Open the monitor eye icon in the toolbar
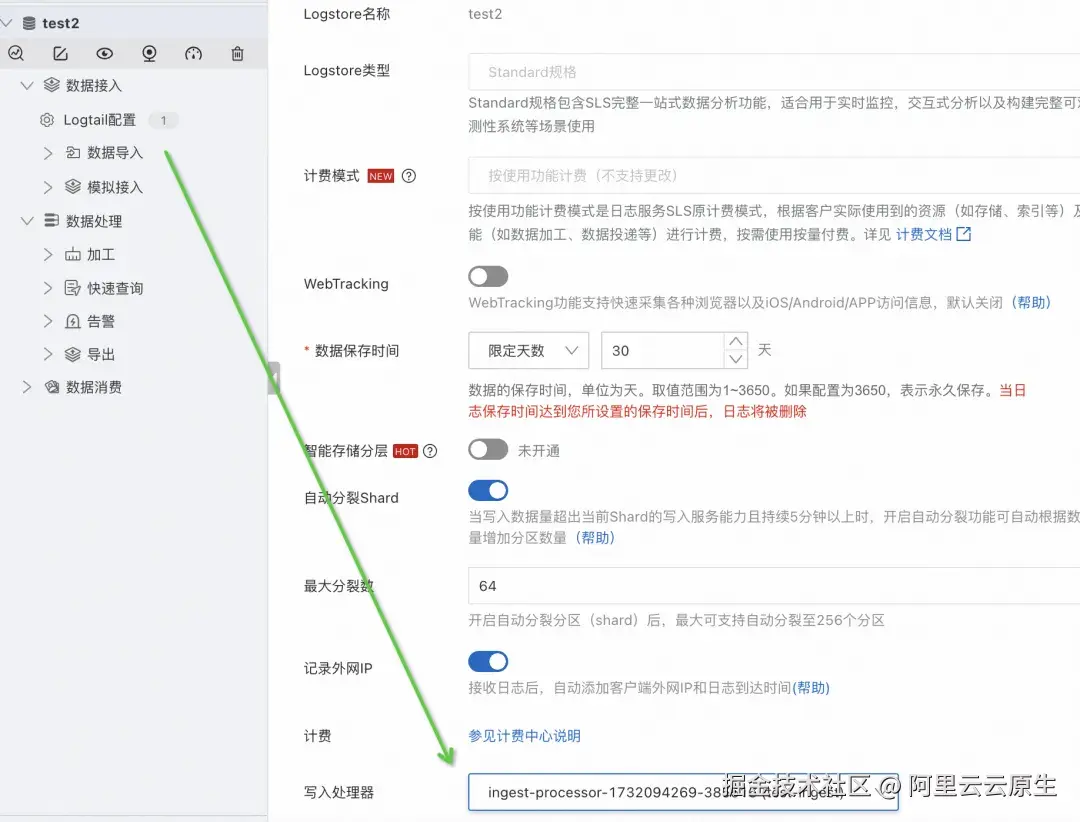1080x822 pixels. (104, 53)
